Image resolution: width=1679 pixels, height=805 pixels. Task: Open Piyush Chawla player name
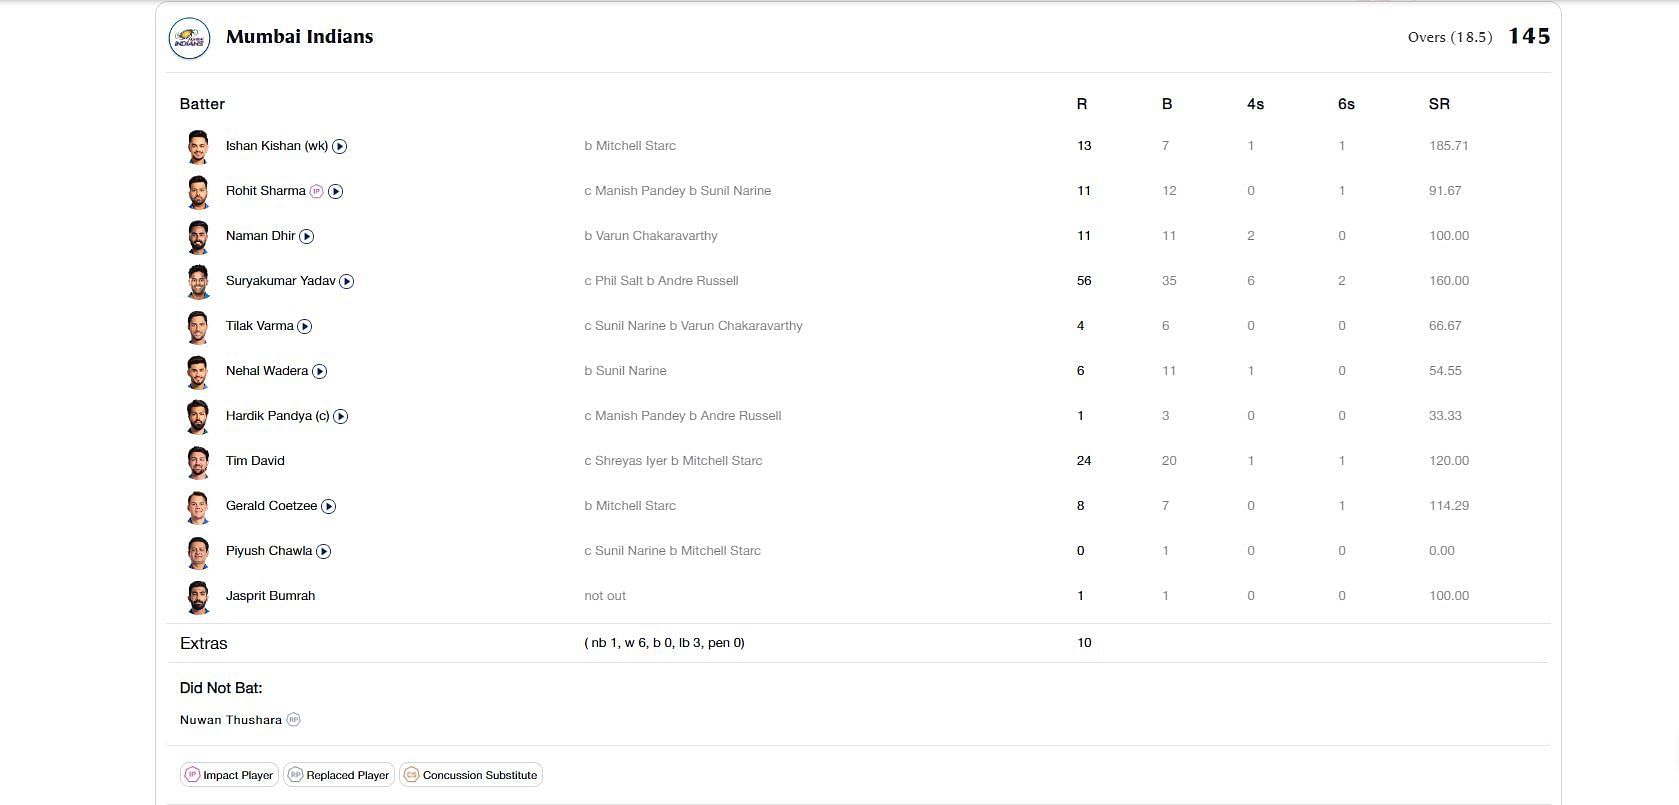269,551
